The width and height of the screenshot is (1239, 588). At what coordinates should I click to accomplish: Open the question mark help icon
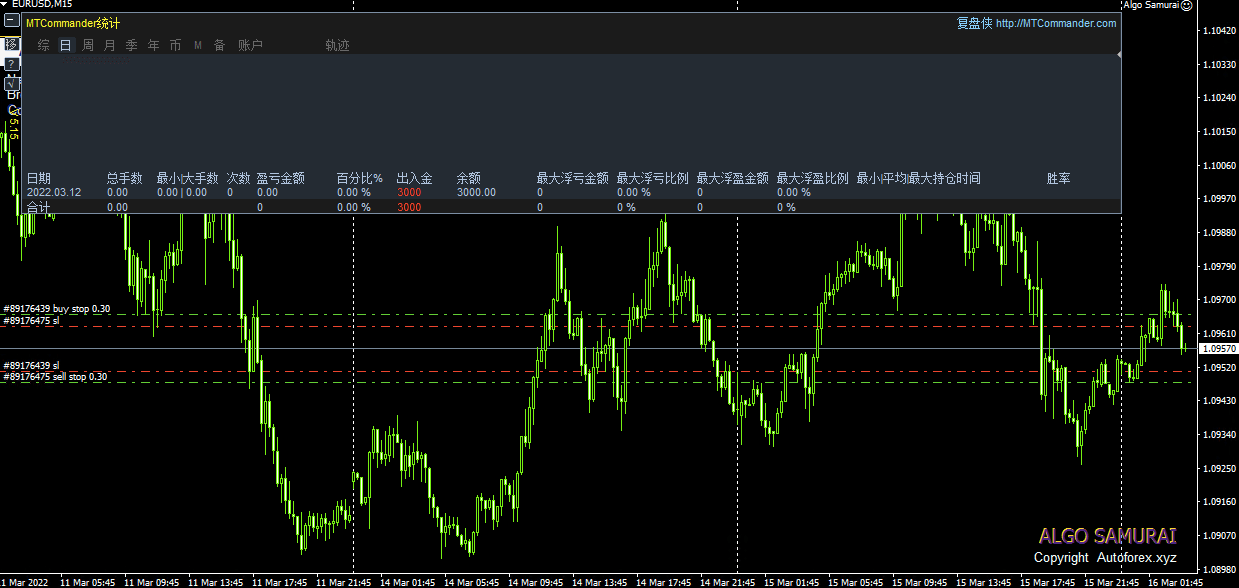tap(11, 64)
